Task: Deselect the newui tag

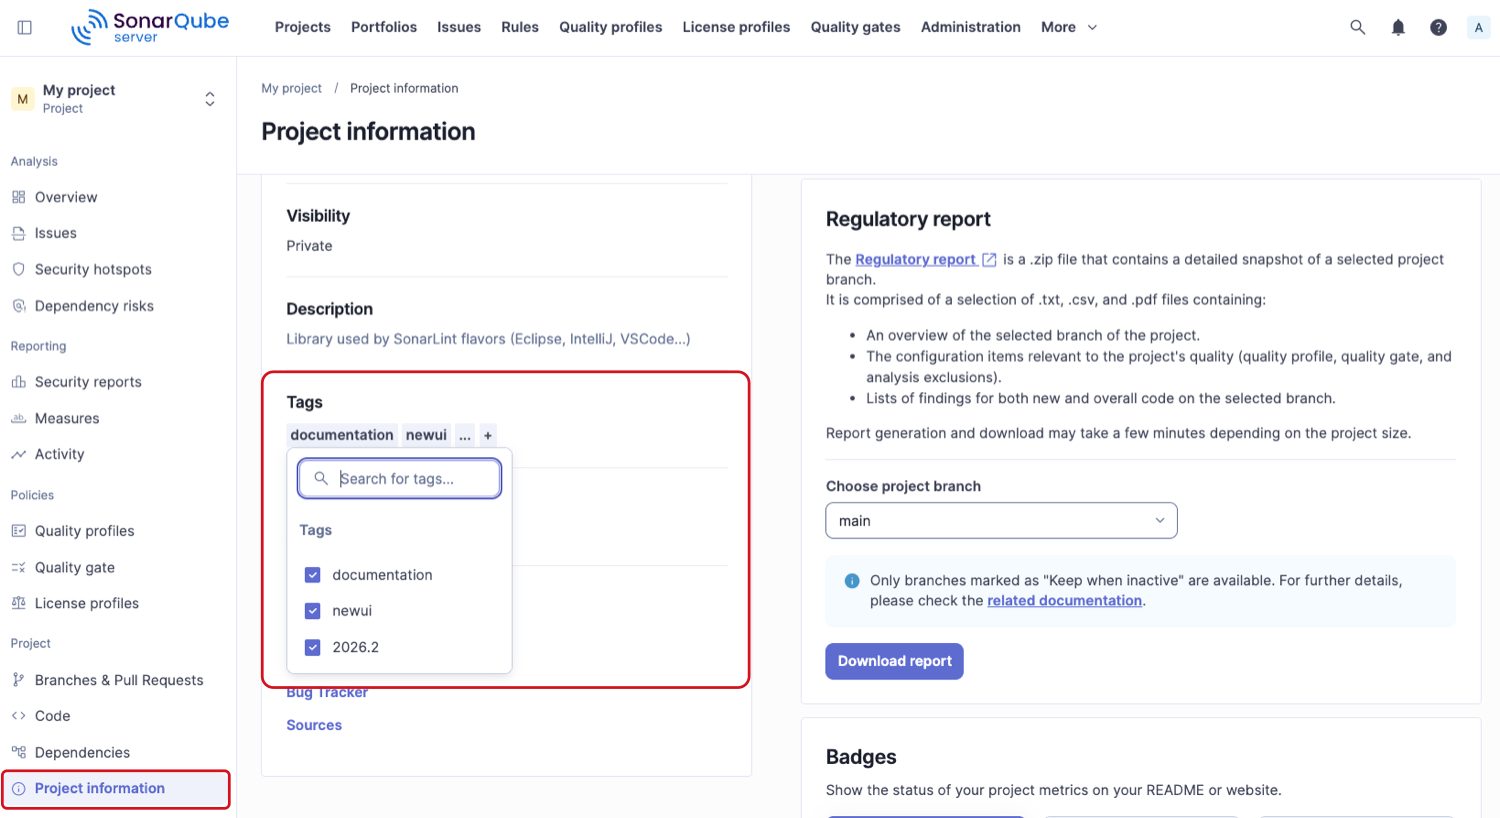Action: pyautogui.click(x=312, y=610)
